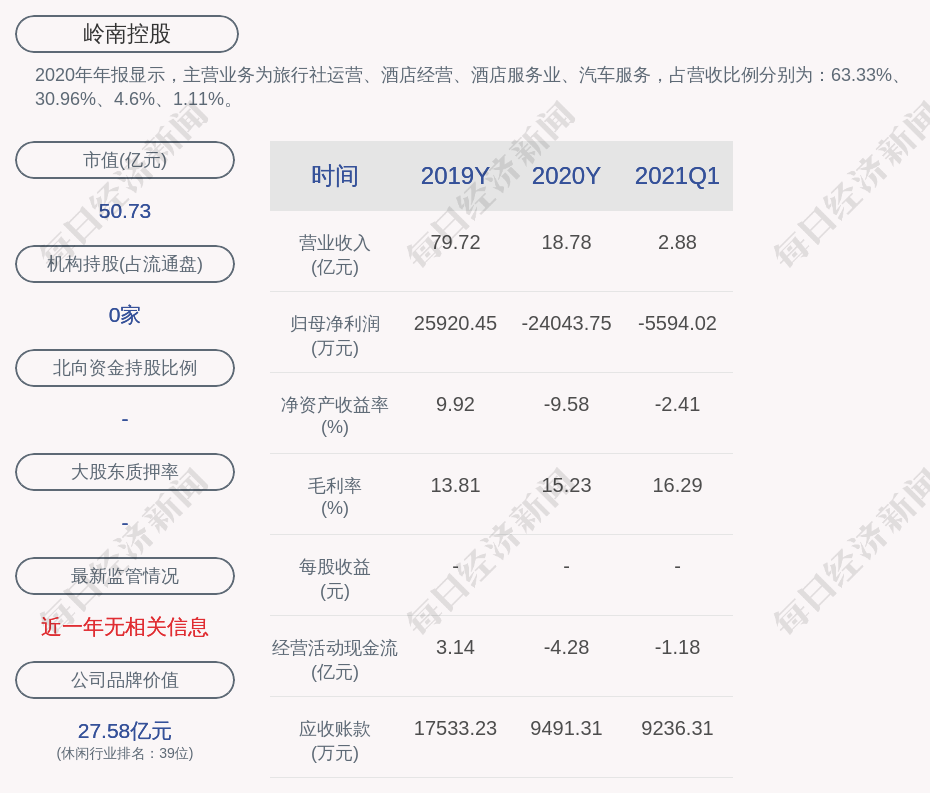This screenshot has width=930, height=793.
Task: Click the 营业收入 row label
Action: click(x=334, y=254)
